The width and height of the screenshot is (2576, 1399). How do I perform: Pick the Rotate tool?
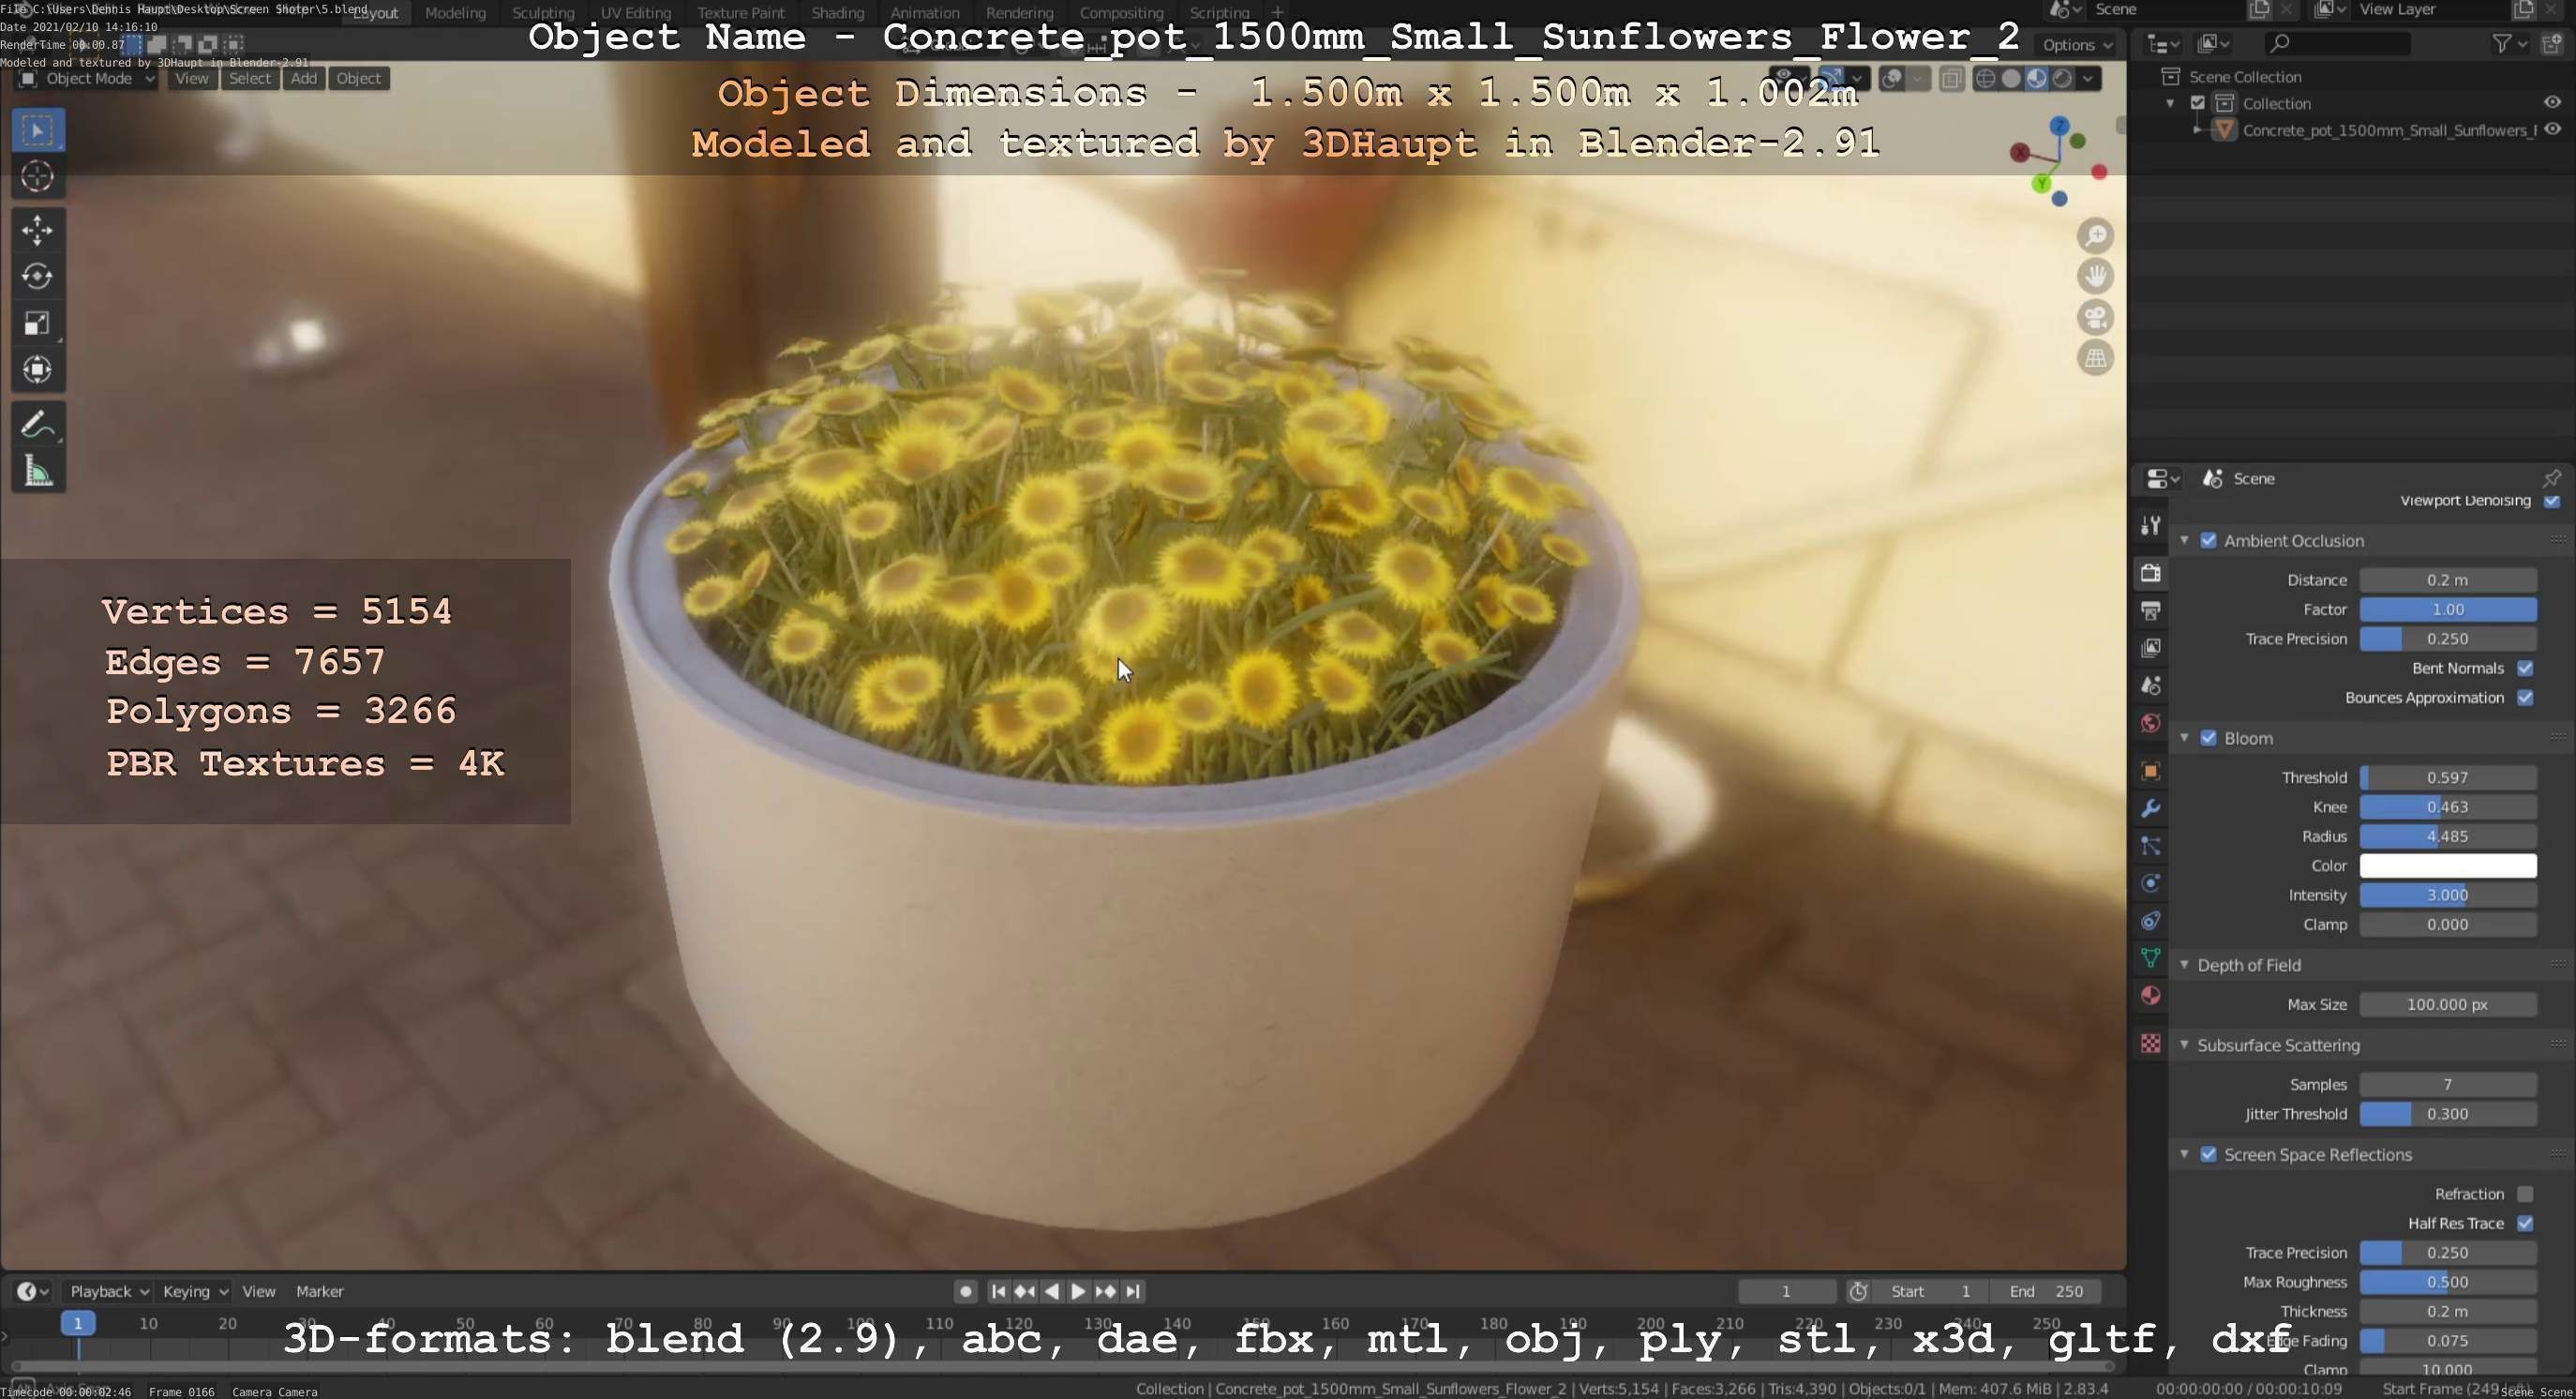coord(38,276)
